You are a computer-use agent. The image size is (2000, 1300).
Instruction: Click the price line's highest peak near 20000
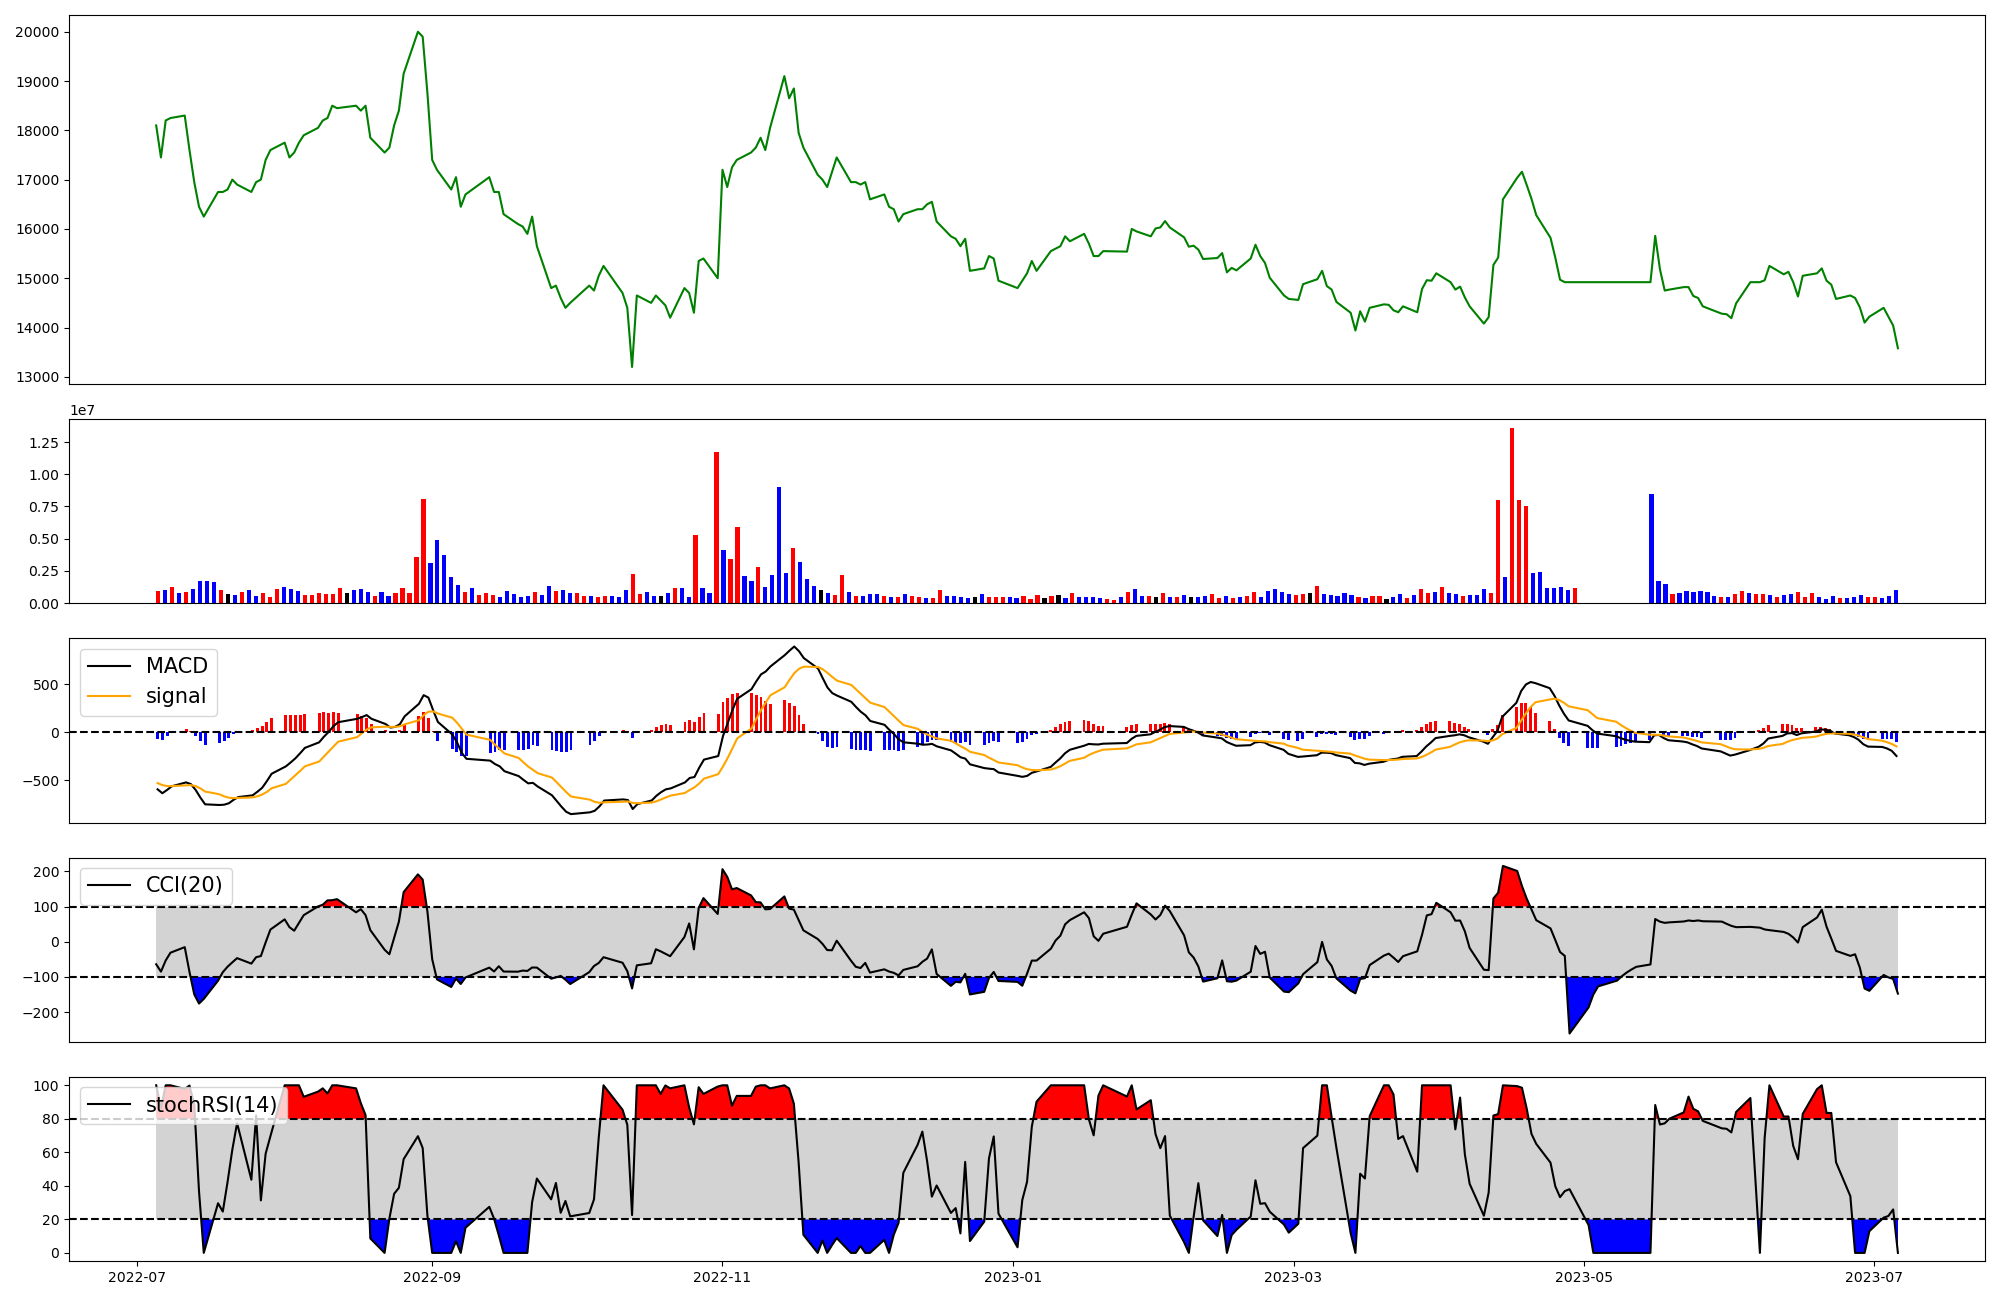pyautogui.click(x=418, y=32)
